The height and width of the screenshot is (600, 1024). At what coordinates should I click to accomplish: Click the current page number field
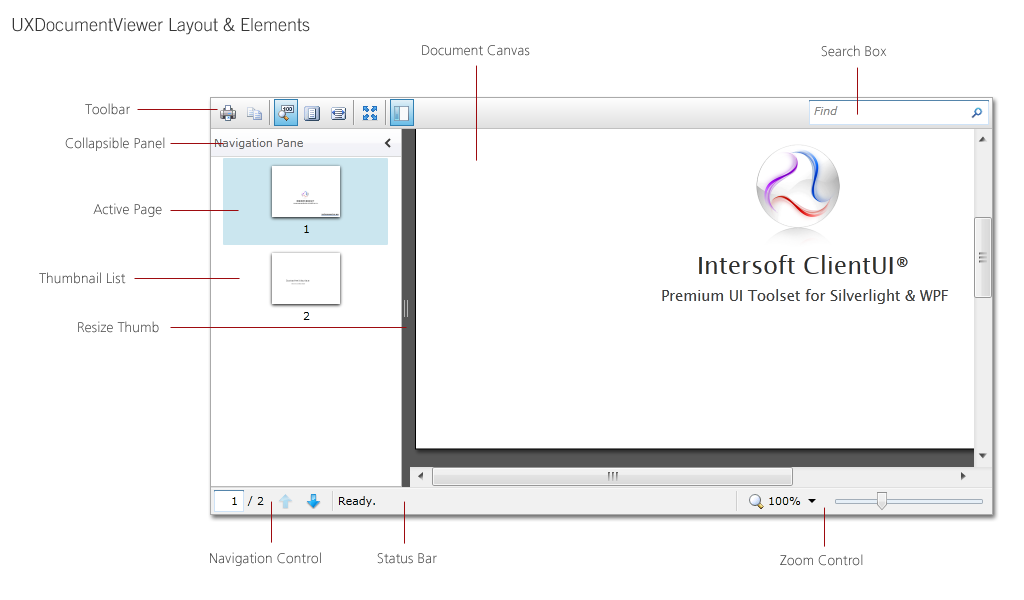[230, 501]
